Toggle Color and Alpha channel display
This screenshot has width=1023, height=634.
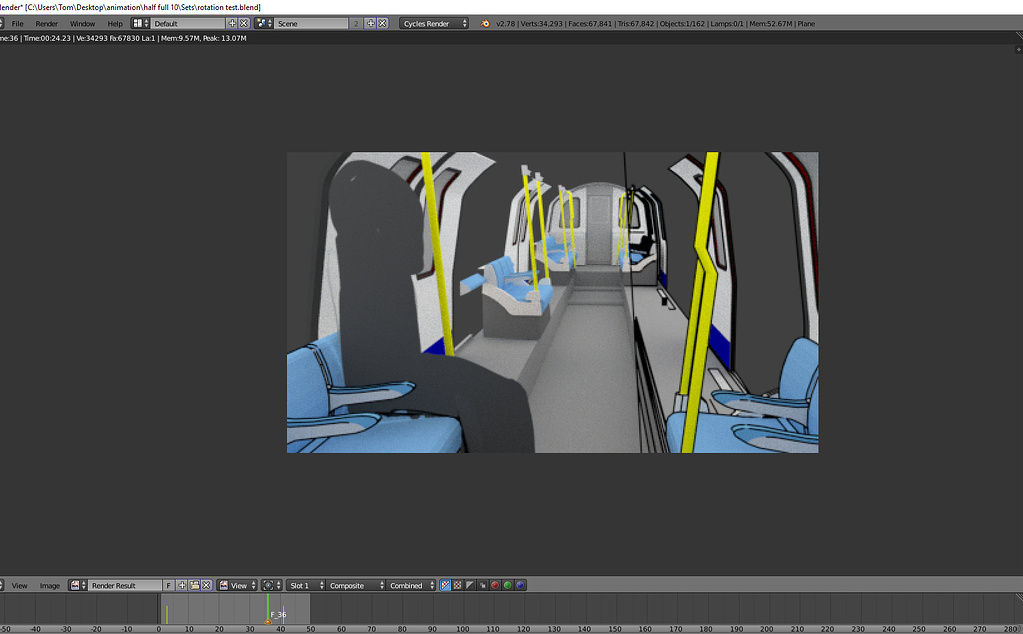click(445, 586)
